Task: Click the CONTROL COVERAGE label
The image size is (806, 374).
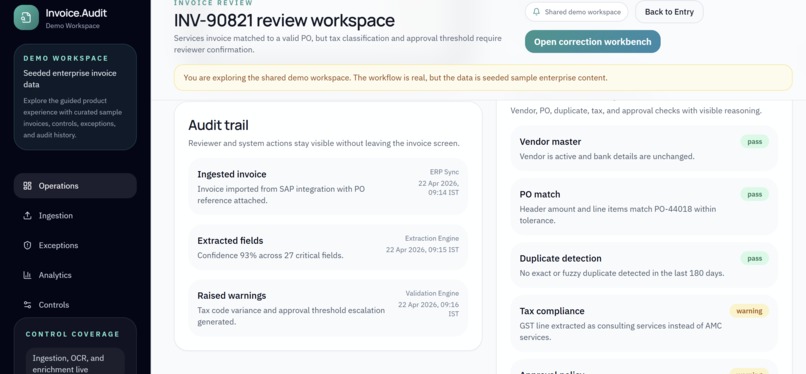Action: 72,334
